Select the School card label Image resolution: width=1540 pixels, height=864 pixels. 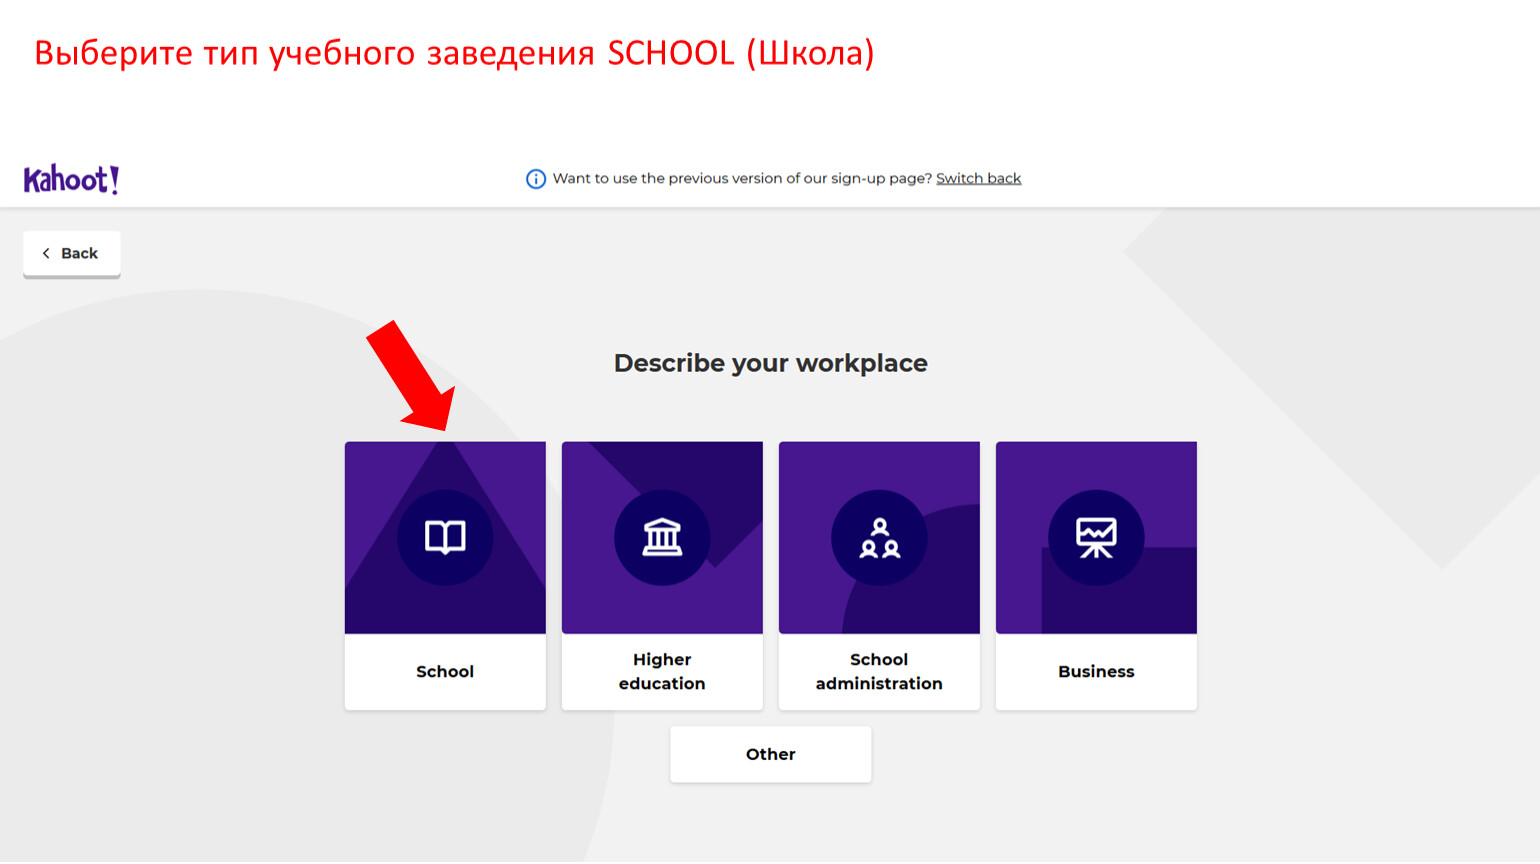445,672
